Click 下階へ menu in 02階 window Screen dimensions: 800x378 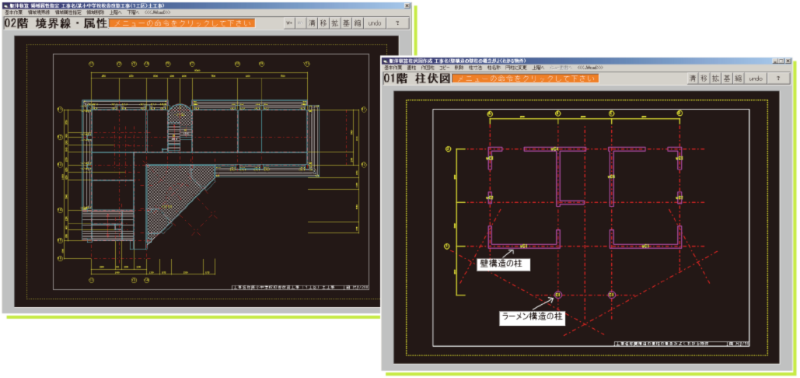(x=134, y=11)
